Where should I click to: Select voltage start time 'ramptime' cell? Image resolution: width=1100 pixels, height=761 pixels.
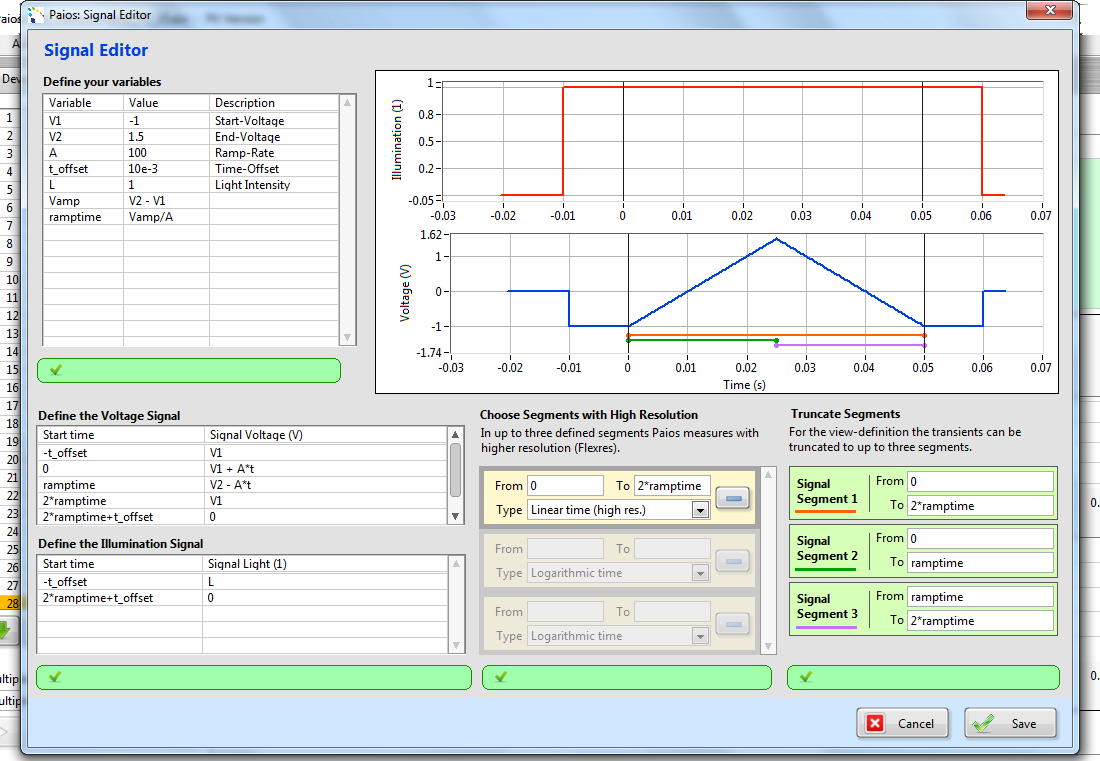[x=121, y=485]
